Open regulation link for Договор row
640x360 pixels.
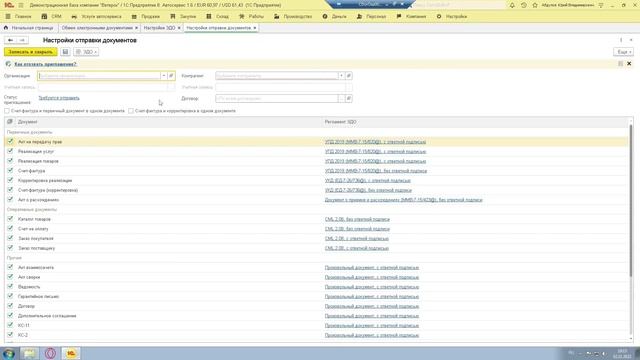[x=372, y=306]
